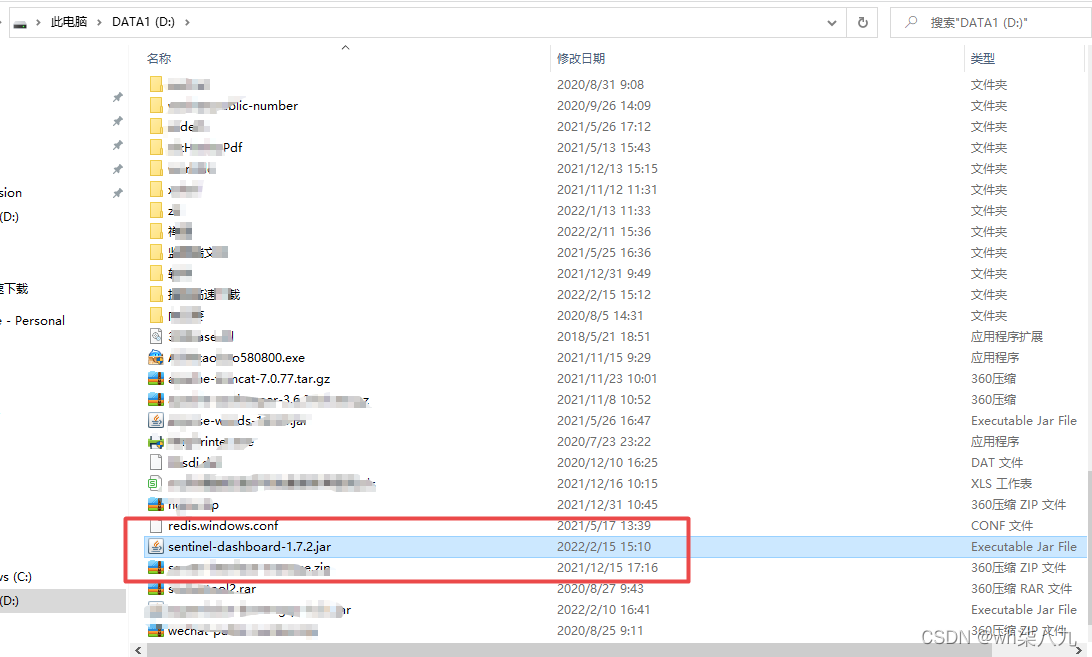Click folder icon dated 2022/1/13 11:33

click(156, 210)
